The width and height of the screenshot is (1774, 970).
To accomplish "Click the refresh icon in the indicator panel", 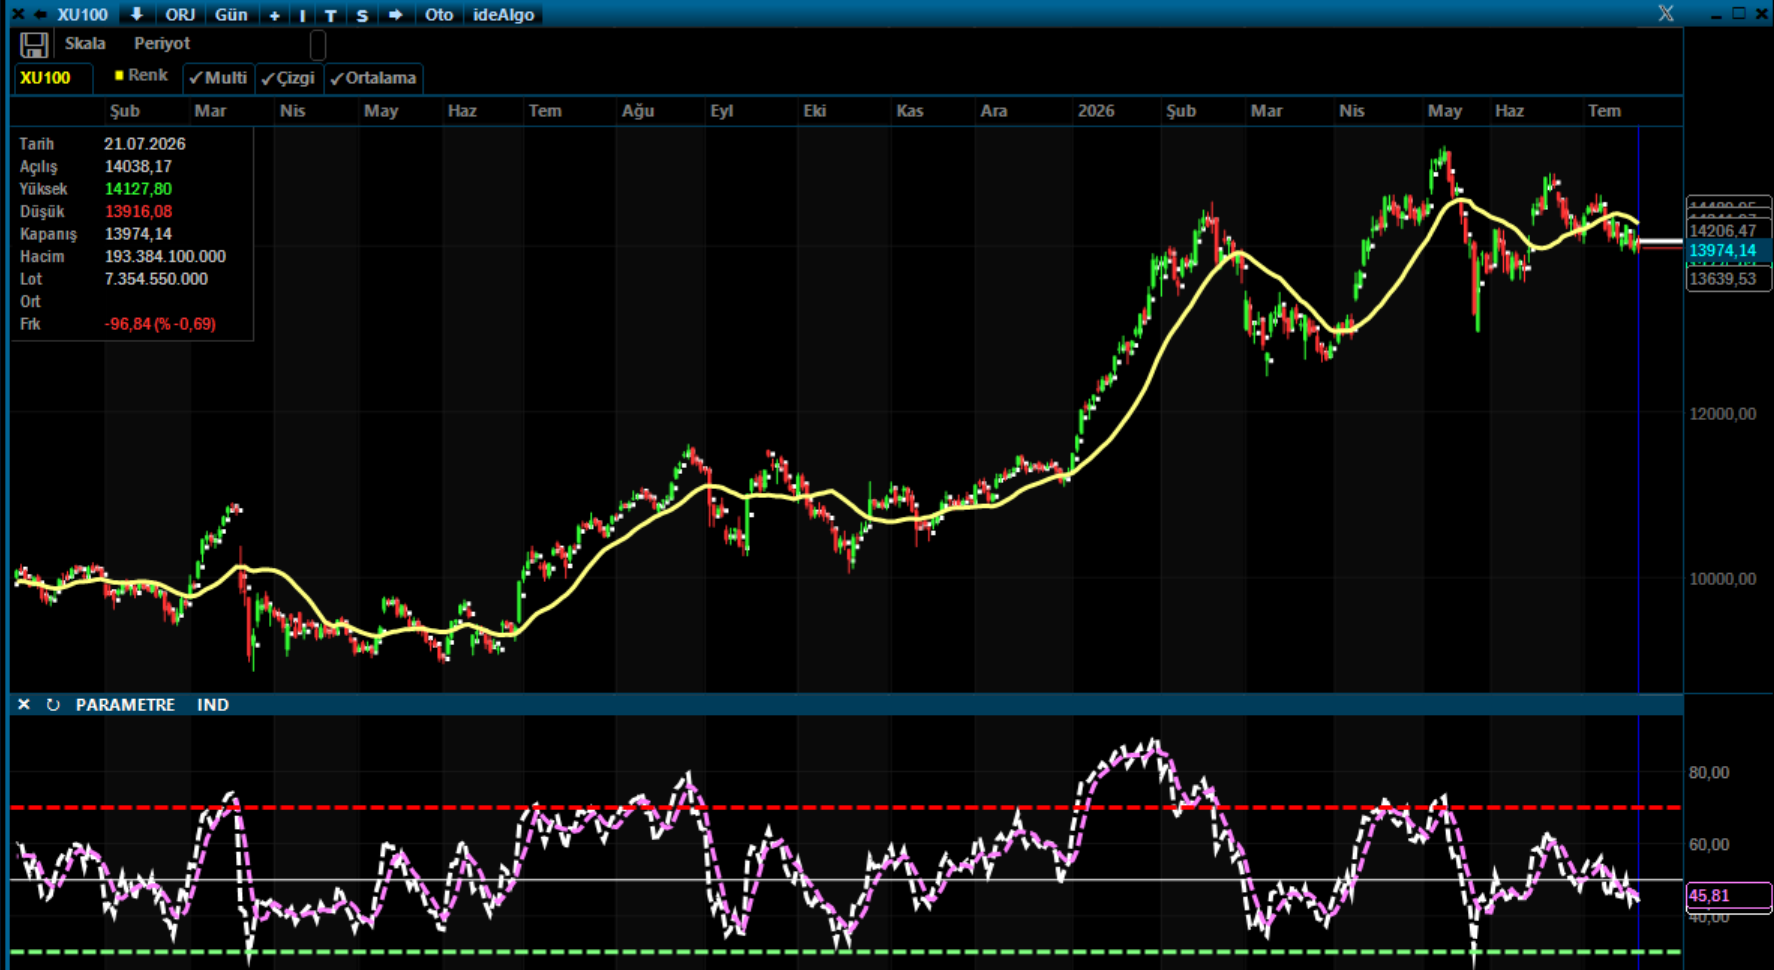I will pyautogui.click(x=53, y=705).
